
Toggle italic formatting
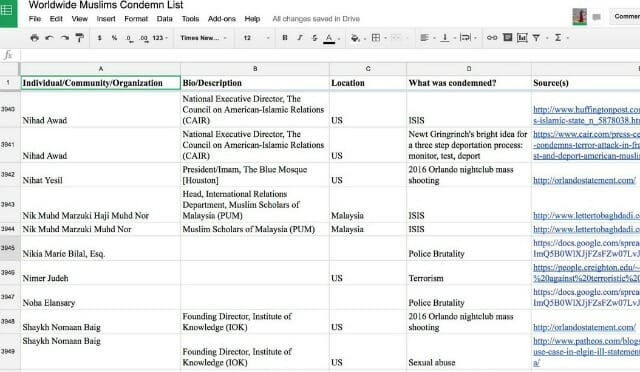(x=300, y=38)
